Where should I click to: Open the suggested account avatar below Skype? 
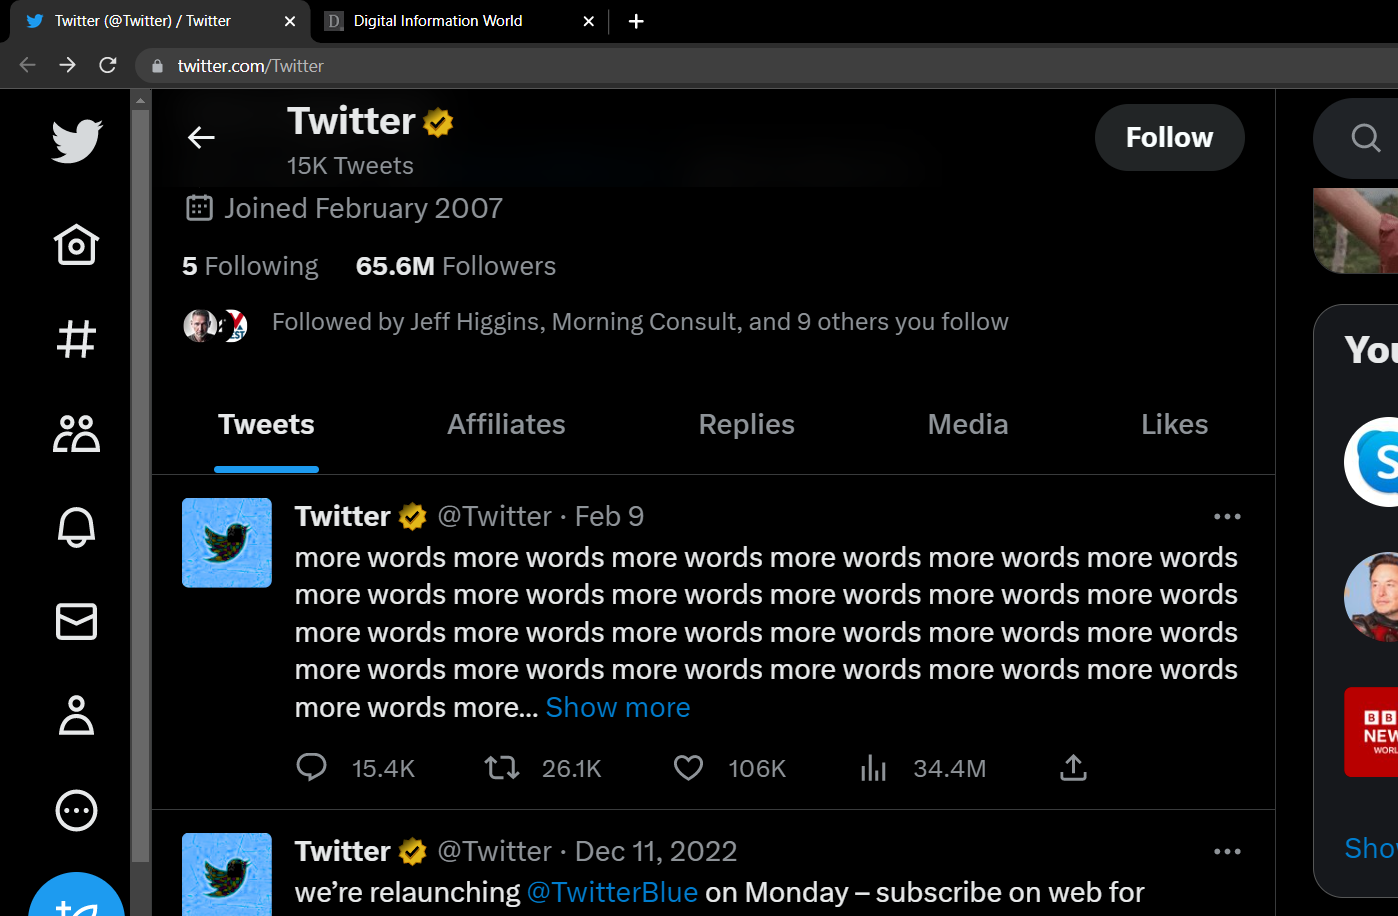(x=1372, y=597)
